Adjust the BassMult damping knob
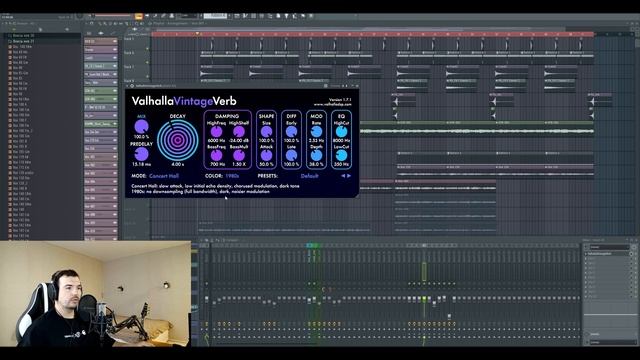 239,155
